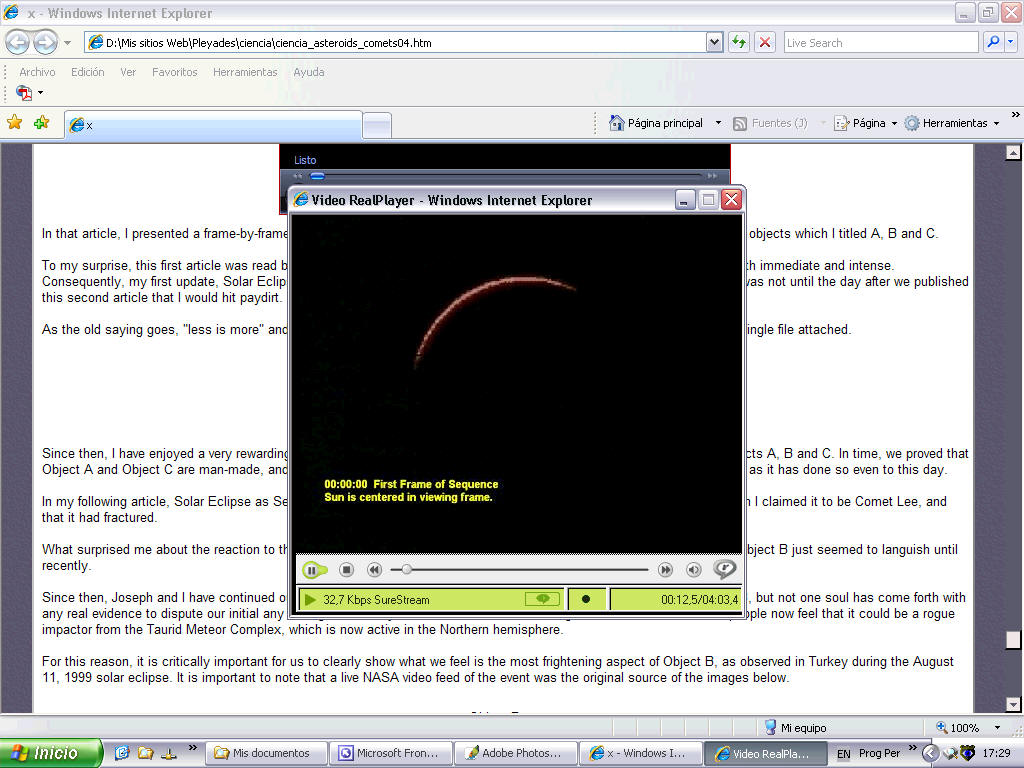Screen dimensions: 1024x768
Task: Click the green eye icon beside SureStream
Action: 542,599
